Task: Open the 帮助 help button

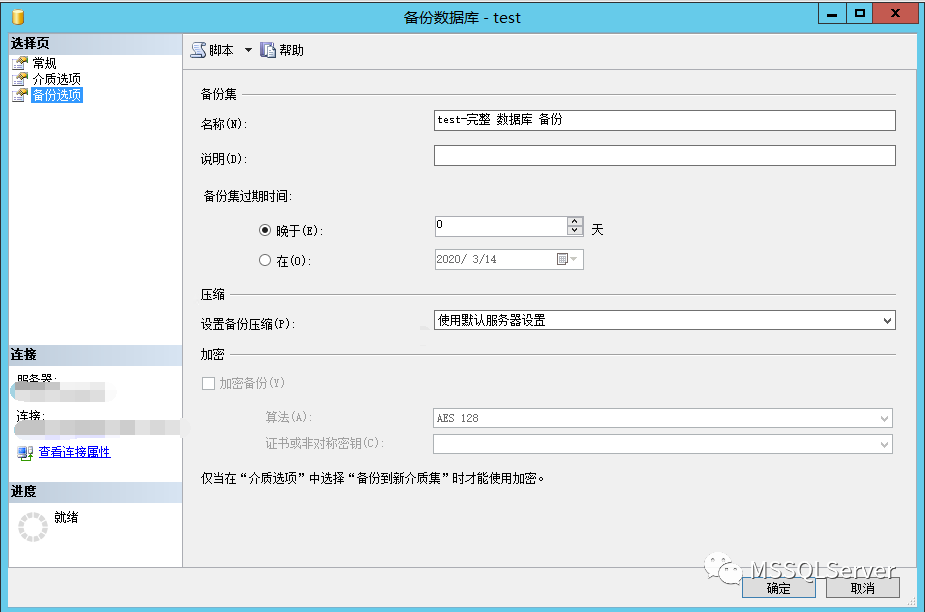Action: coord(283,50)
